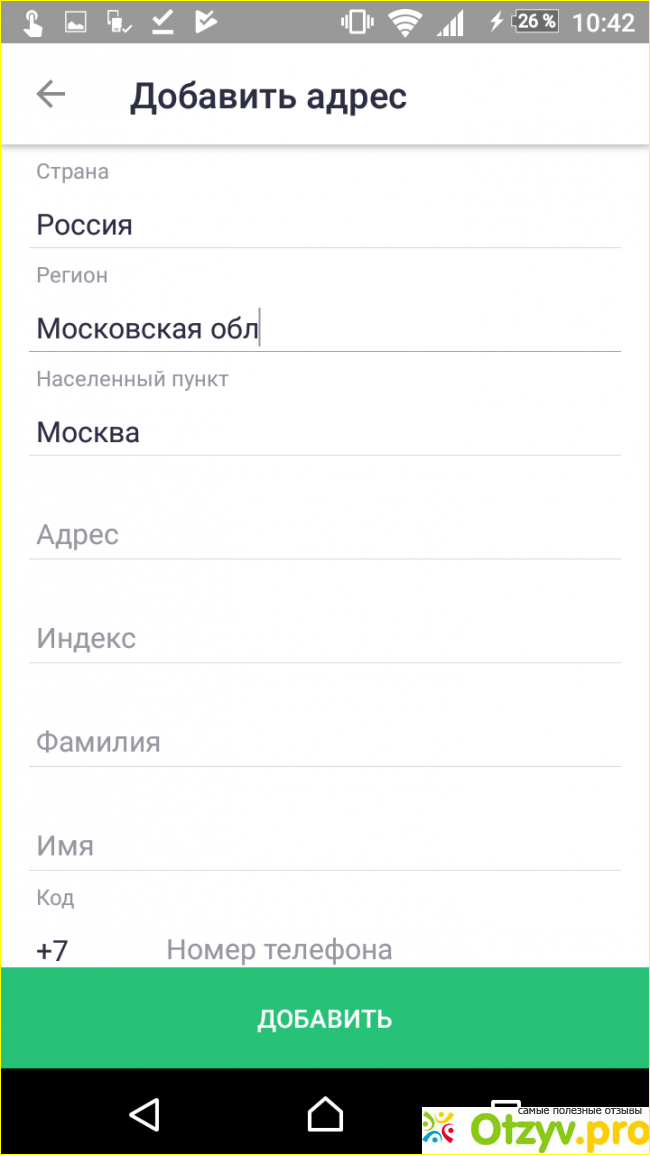The width and height of the screenshot is (650, 1155).
Task: Tap Android back navigation triangle
Action: click(144, 1113)
